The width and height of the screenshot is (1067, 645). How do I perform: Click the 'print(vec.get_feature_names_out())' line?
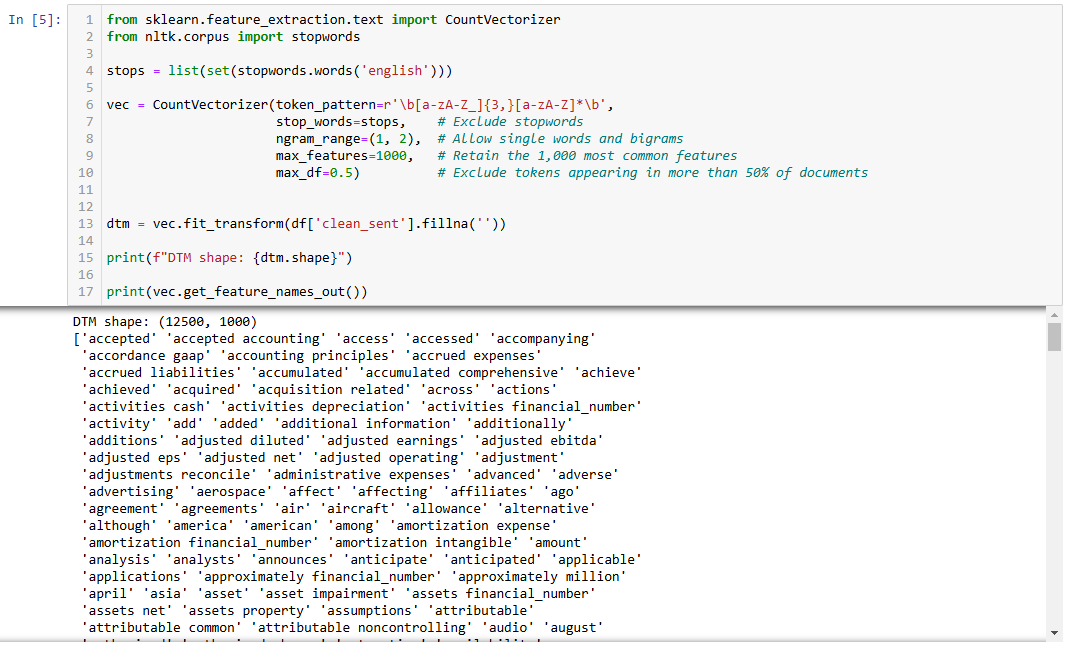click(x=237, y=292)
